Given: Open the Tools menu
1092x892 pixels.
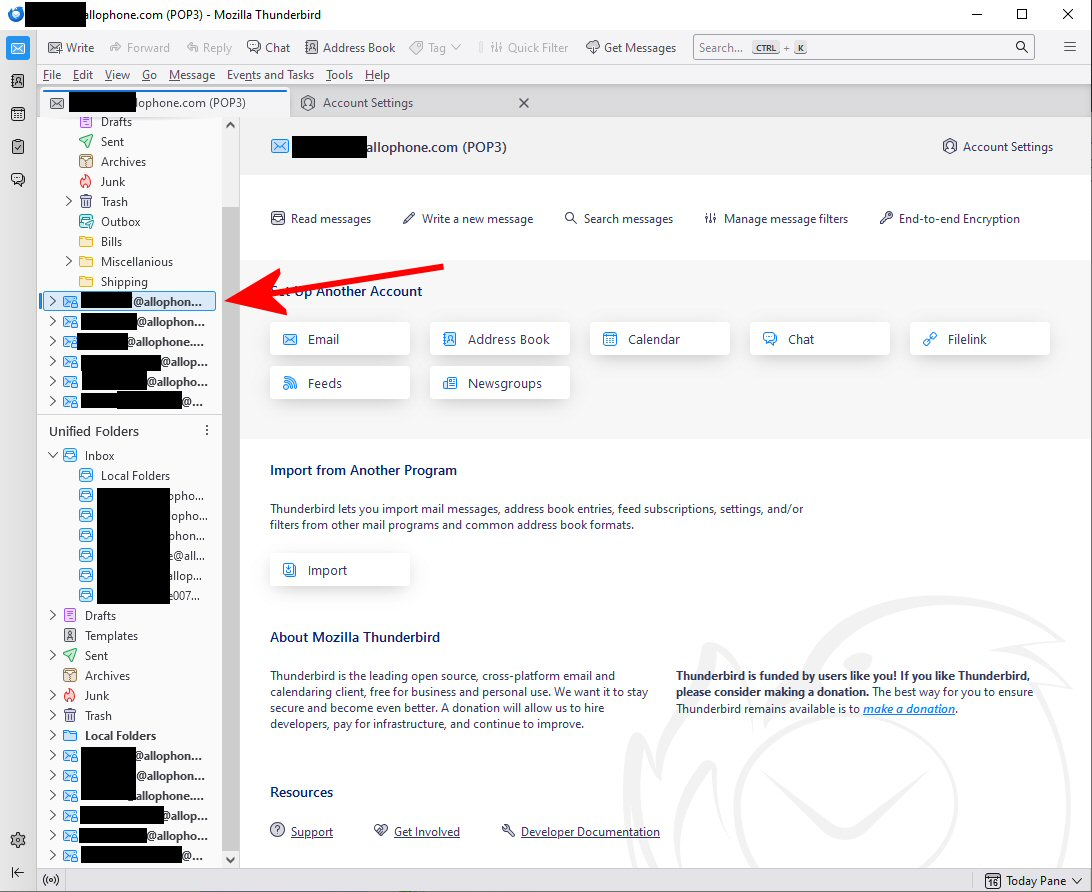Looking at the screenshot, I should (339, 75).
